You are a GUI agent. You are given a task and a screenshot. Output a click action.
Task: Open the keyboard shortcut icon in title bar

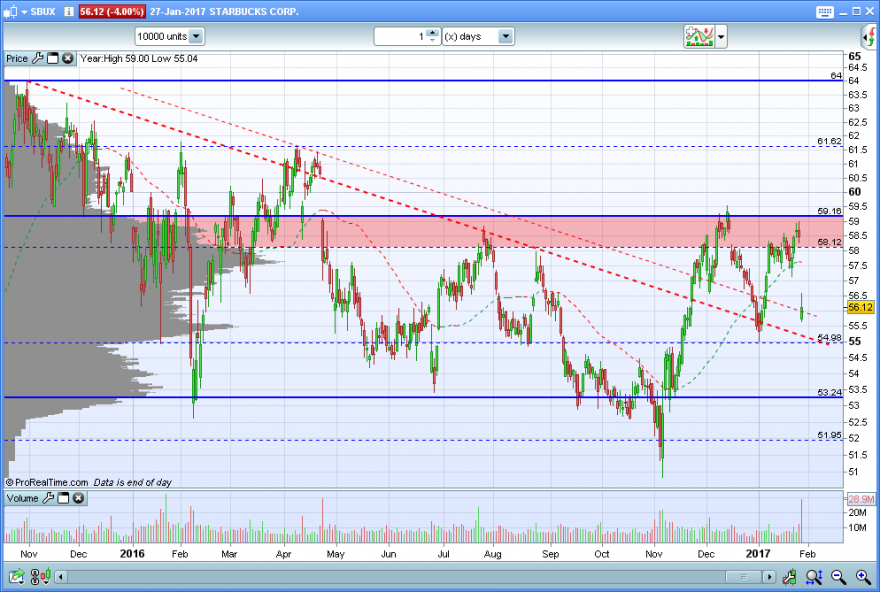[x=824, y=12]
